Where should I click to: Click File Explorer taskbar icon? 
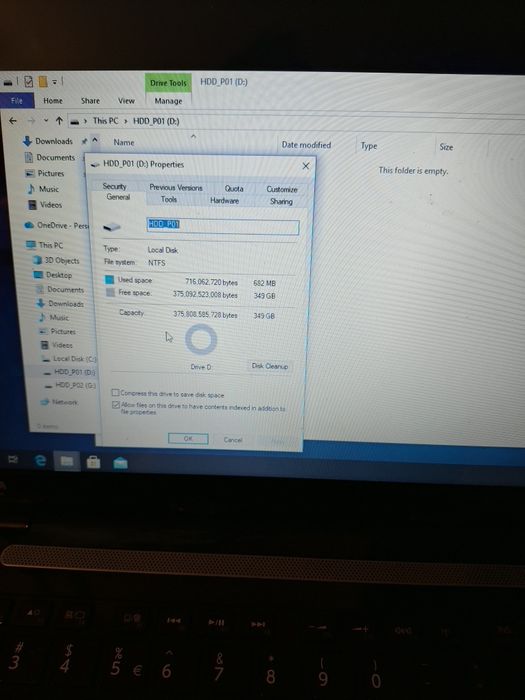[67, 461]
